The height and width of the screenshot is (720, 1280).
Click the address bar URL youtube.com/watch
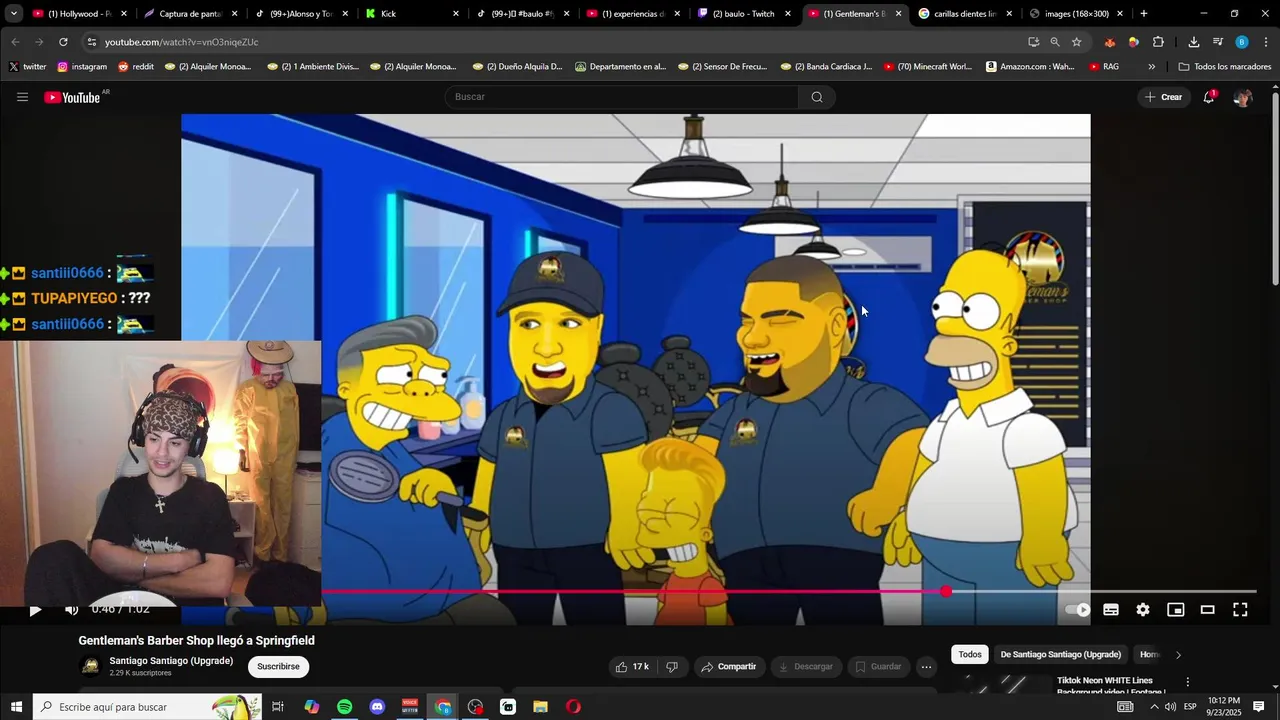pos(181,42)
